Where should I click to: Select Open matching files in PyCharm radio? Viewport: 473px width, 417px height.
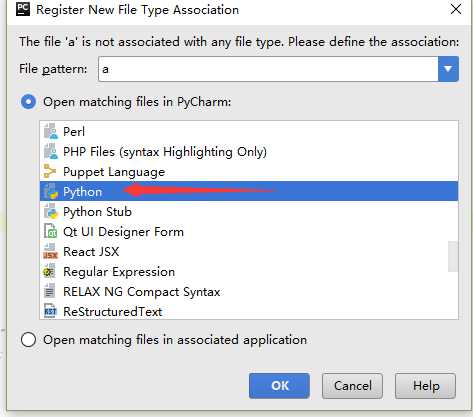pyautogui.click(x=28, y=102)
